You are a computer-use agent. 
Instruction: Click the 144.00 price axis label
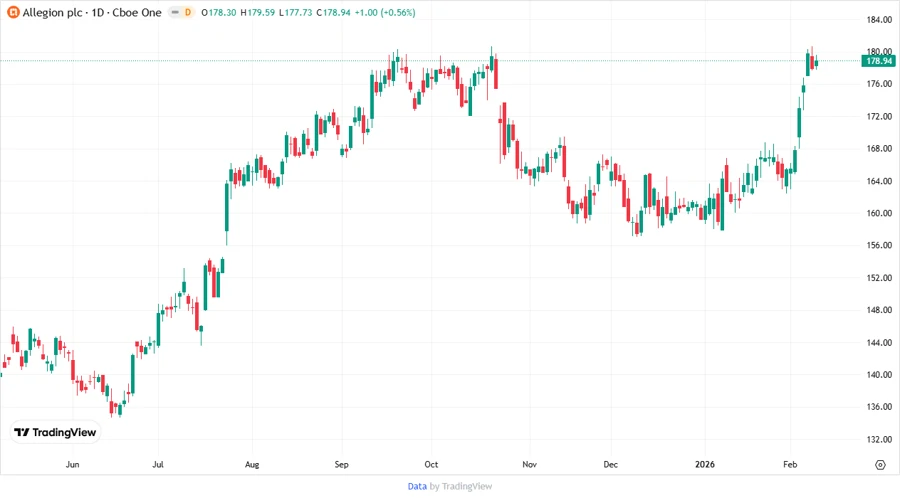pos(879,343)
